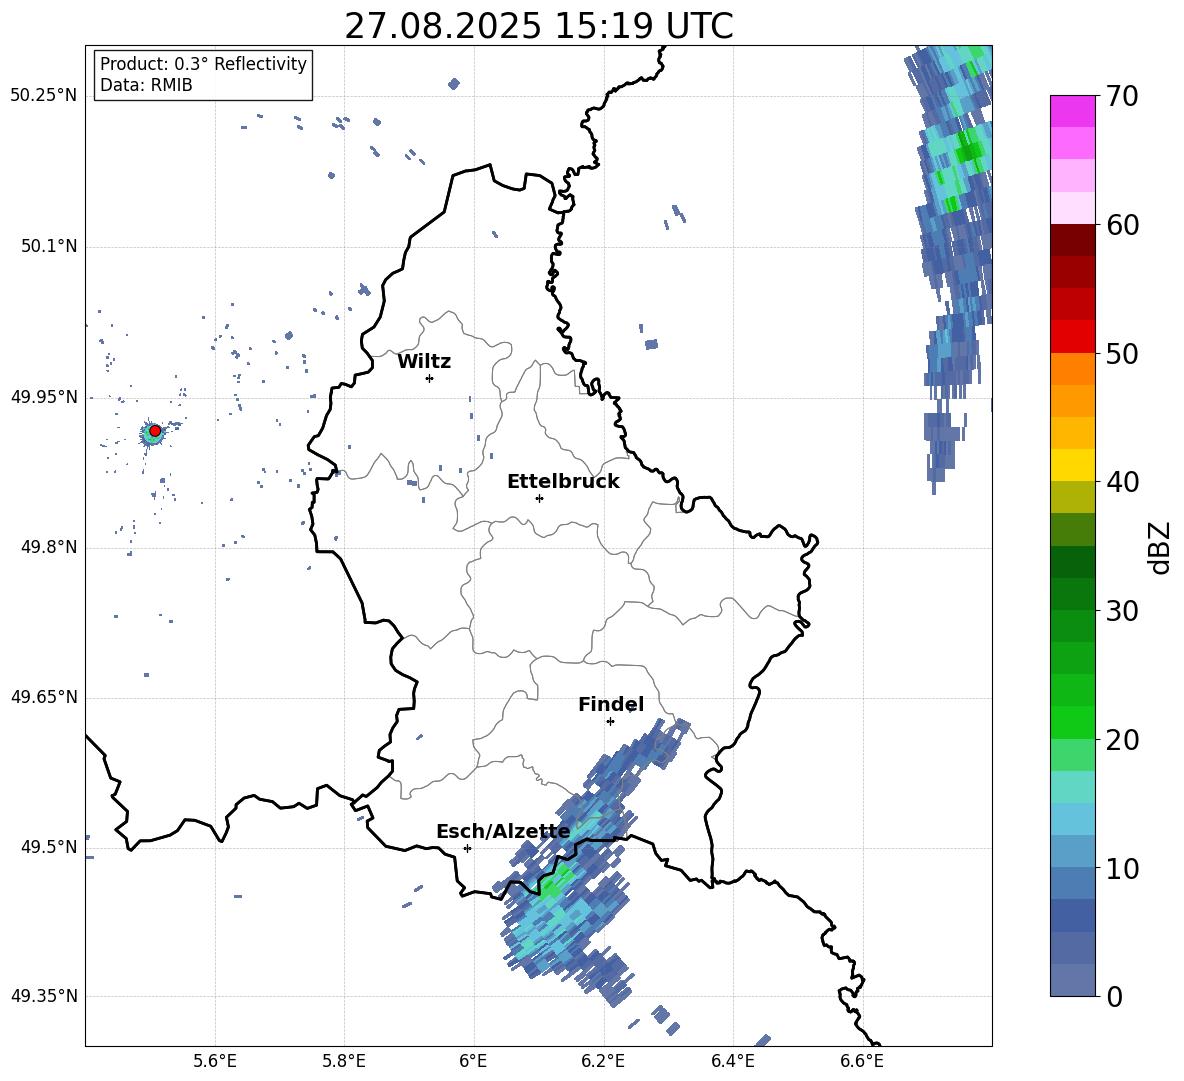Click the 20 colorbar tick label
Screen dimensions: 1184x1081
tap(1122, 740)
